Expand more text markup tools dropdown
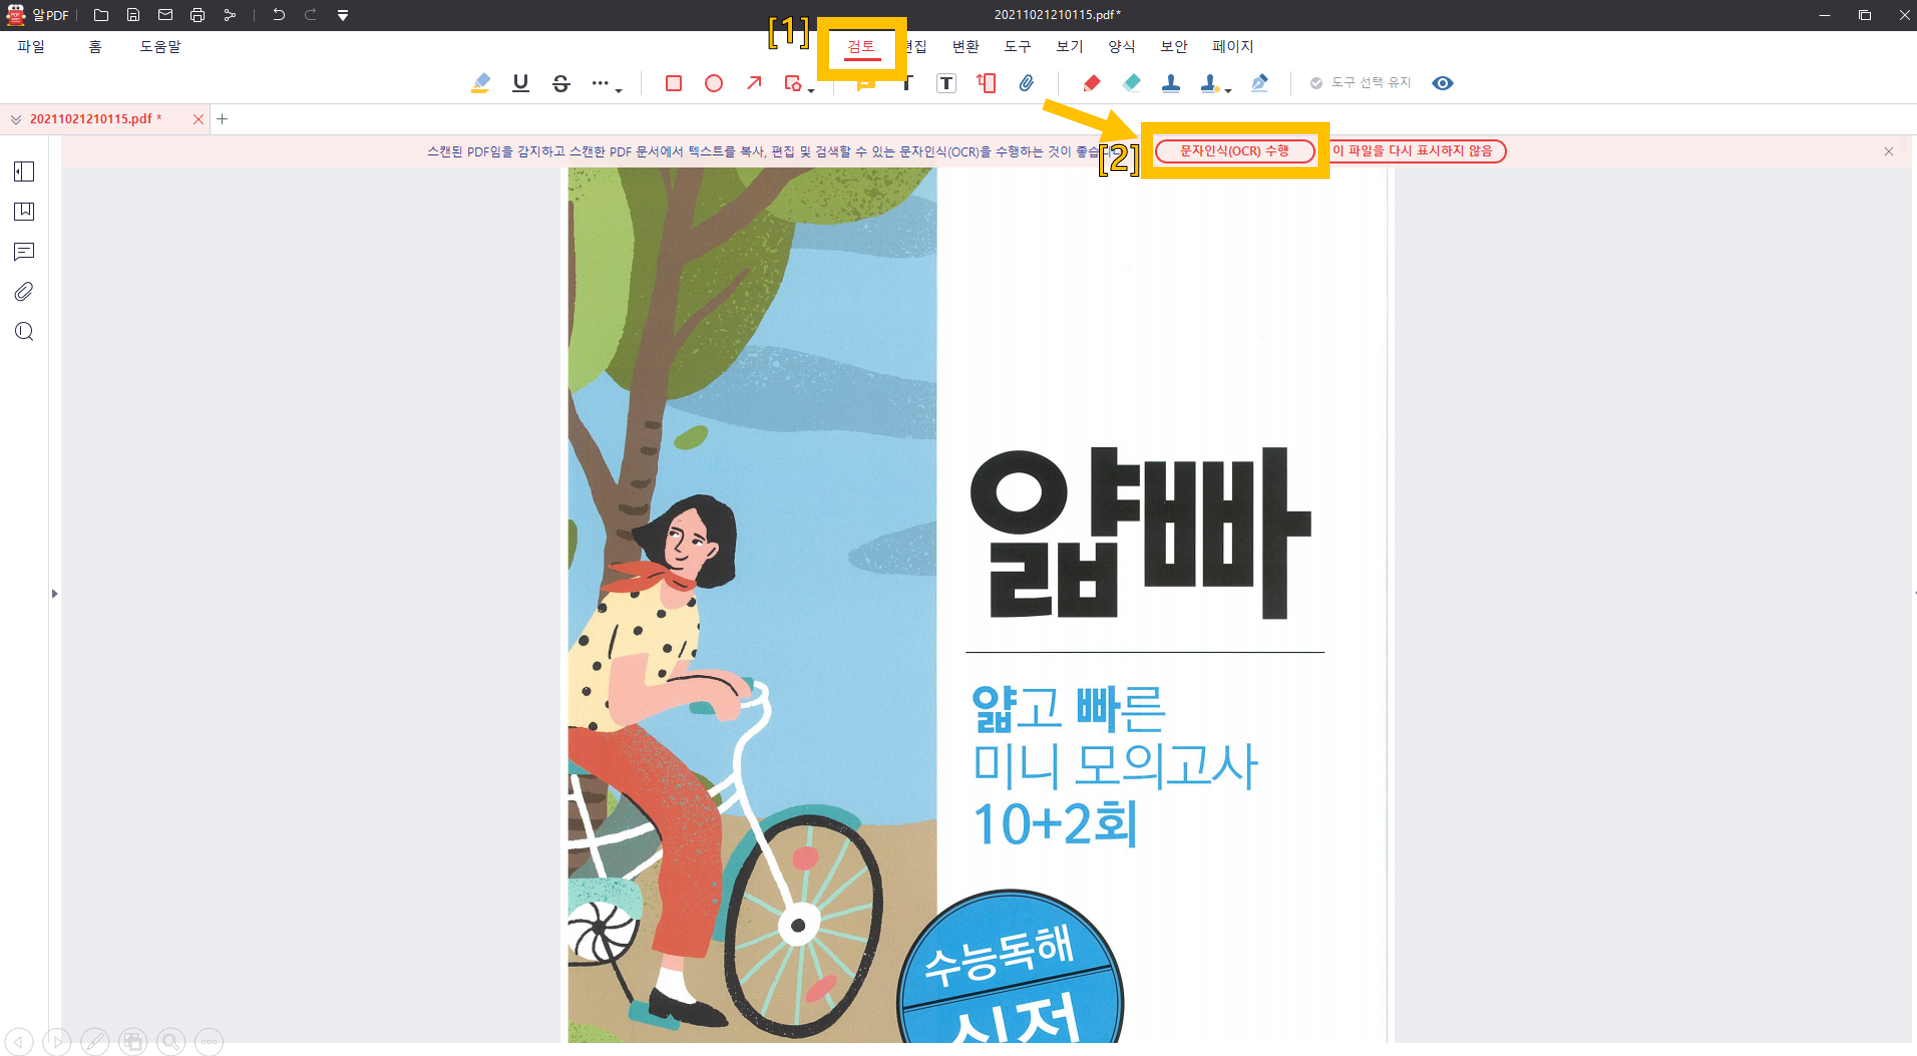The image size is (1917, 1056). [606, 84]
